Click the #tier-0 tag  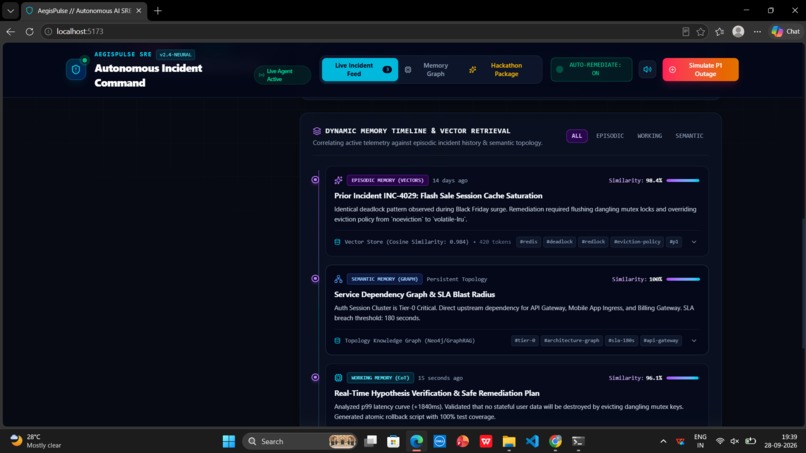pos(525,340)
